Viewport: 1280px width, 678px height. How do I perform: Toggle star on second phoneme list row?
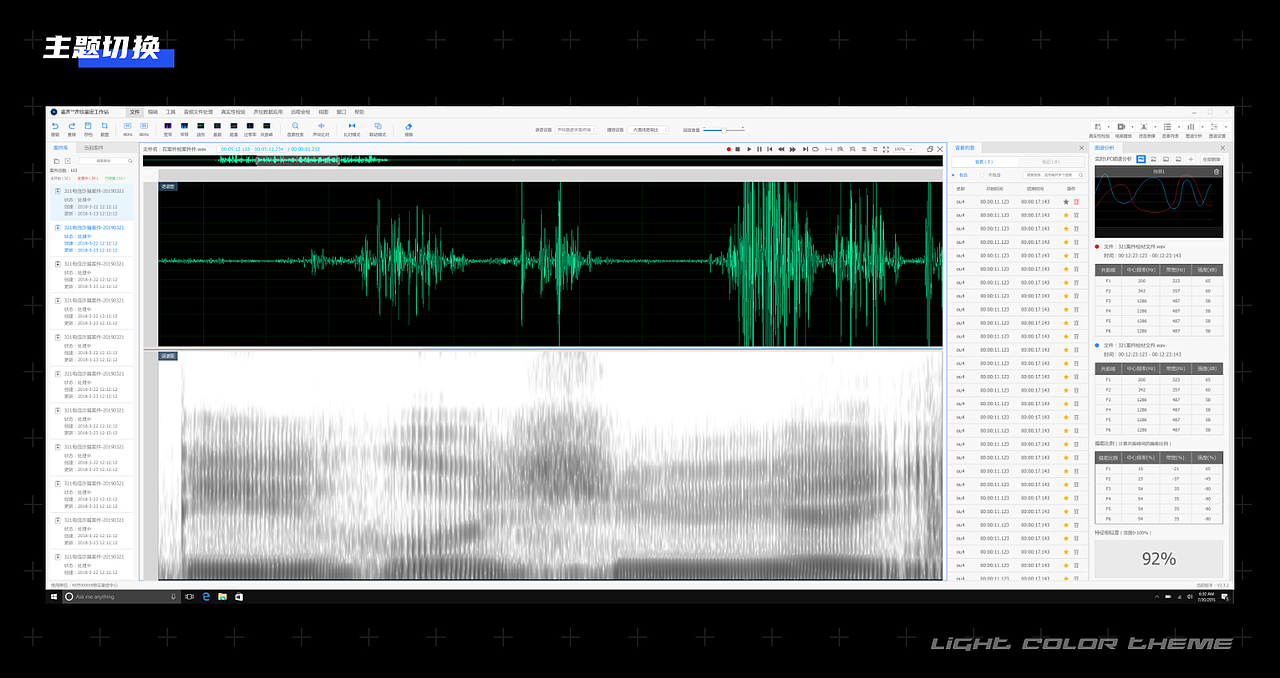(1066, 215)
